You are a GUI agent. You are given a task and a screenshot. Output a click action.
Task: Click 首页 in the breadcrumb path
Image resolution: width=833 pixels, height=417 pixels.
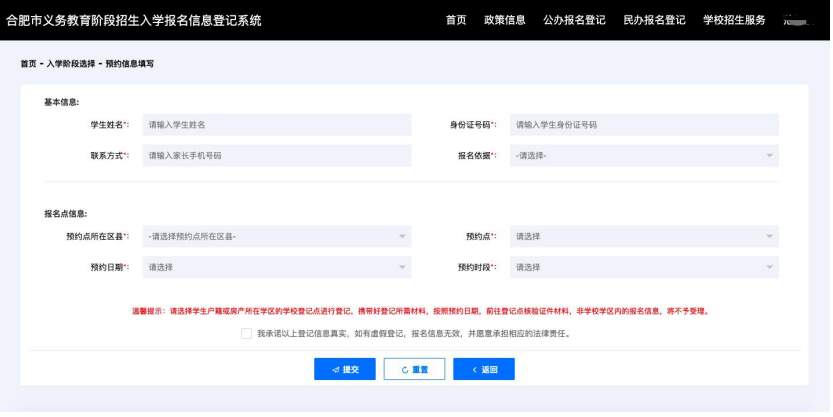pos(29,64)
